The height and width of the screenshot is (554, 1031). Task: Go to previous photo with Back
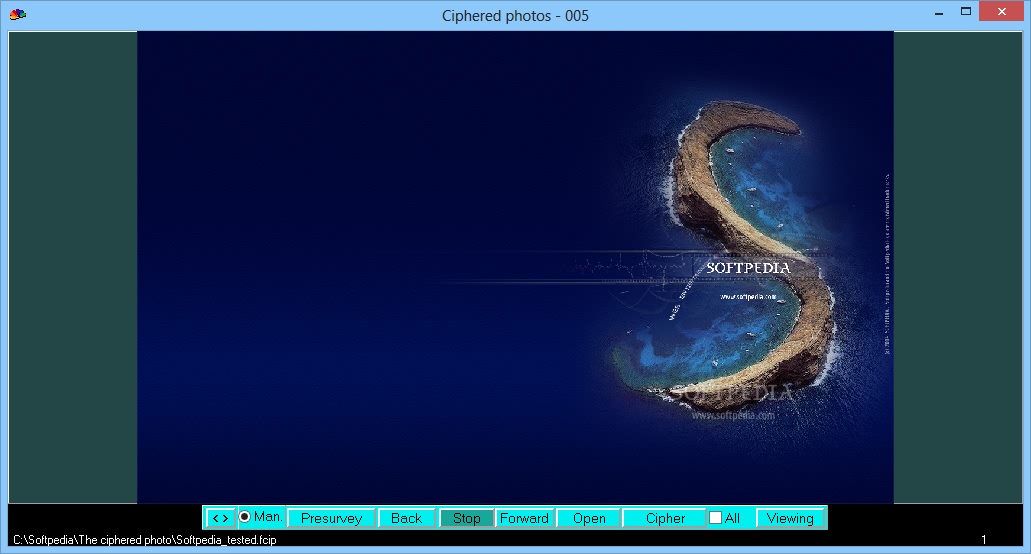(x=406, y=518)
